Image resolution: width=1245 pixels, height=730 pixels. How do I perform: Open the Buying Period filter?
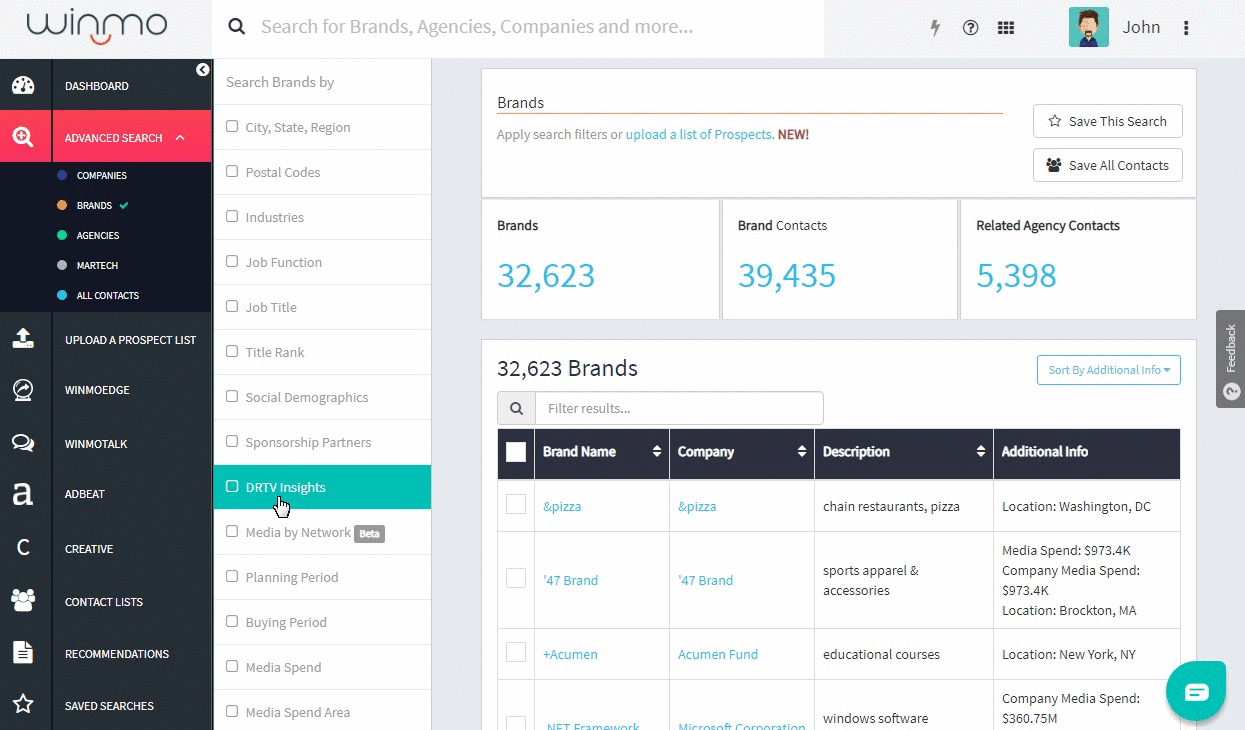[x=322, y=622]
